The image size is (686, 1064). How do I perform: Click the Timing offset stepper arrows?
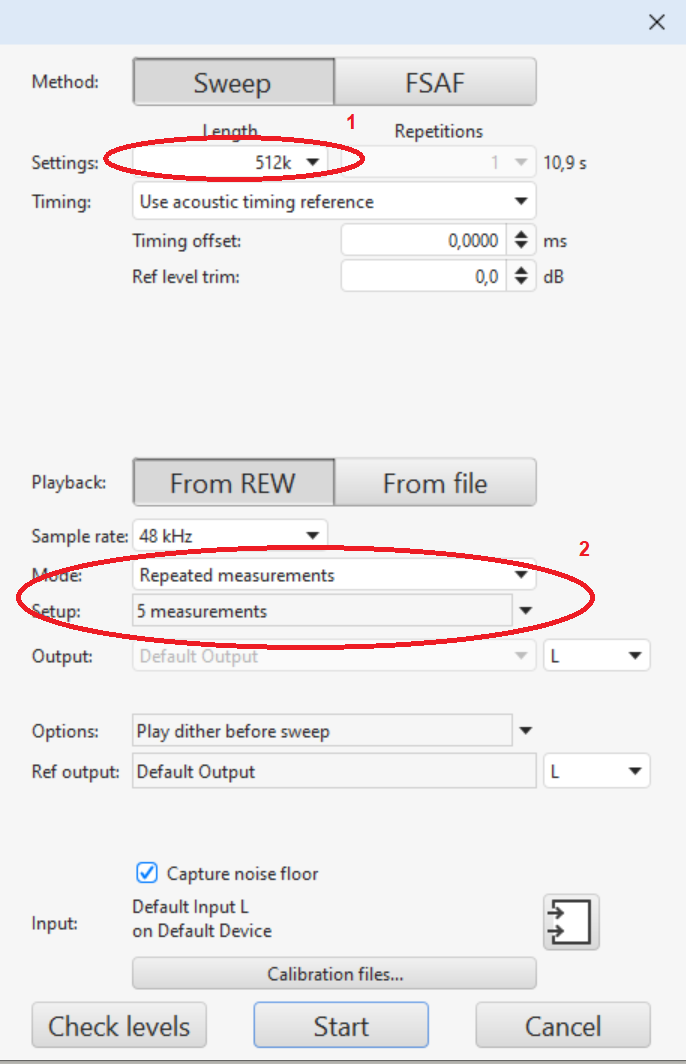pos(521,241)
